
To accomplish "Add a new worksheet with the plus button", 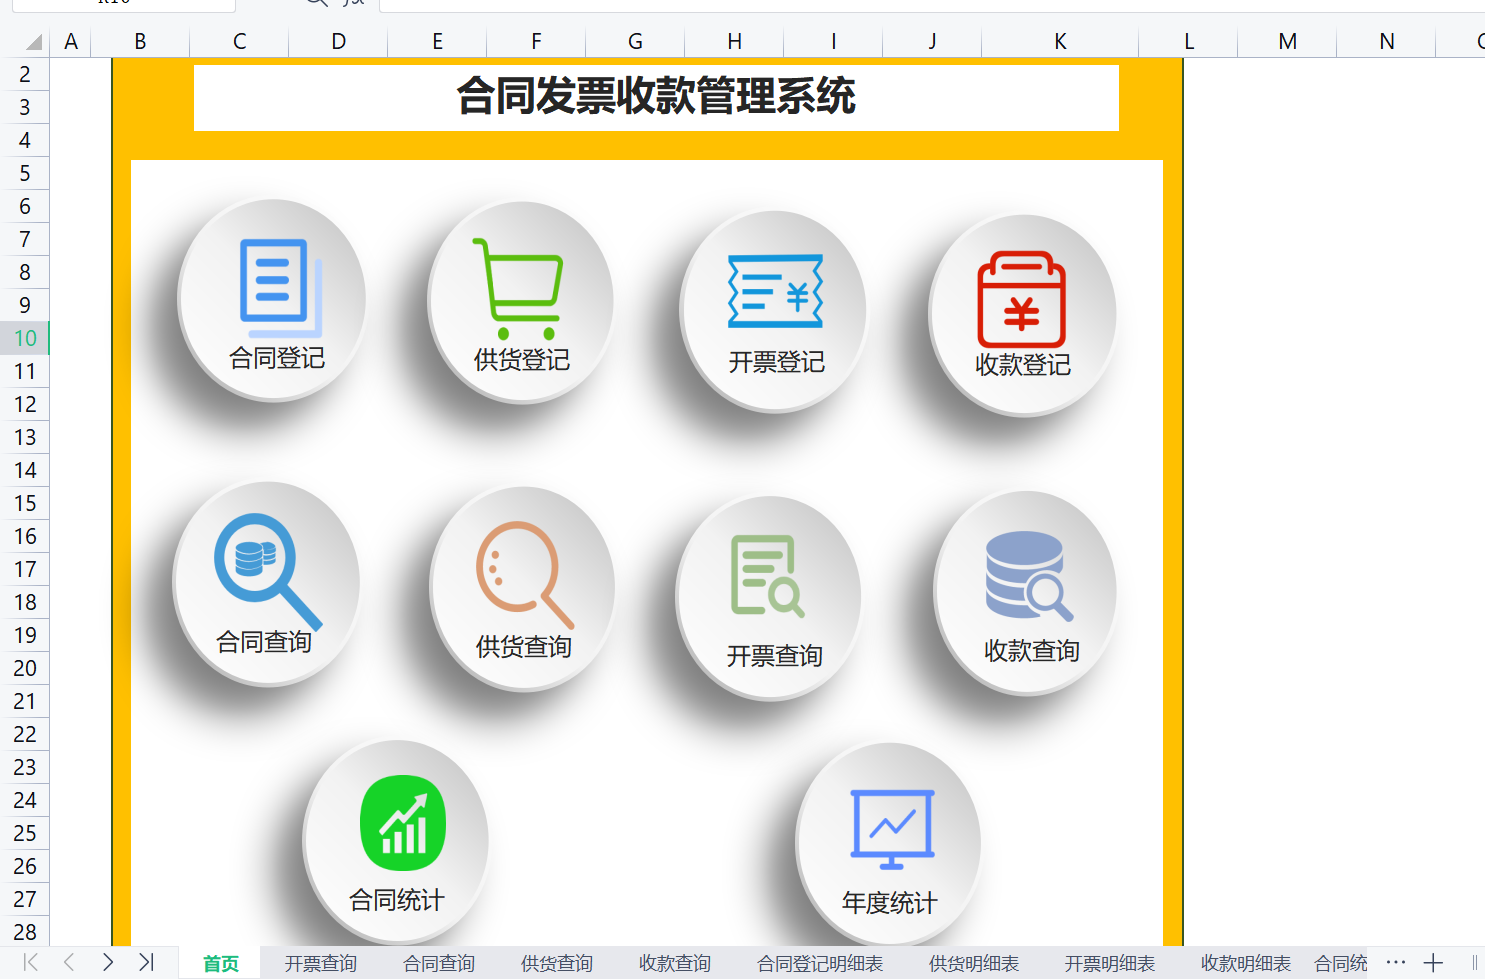I will coord(1432,962).
